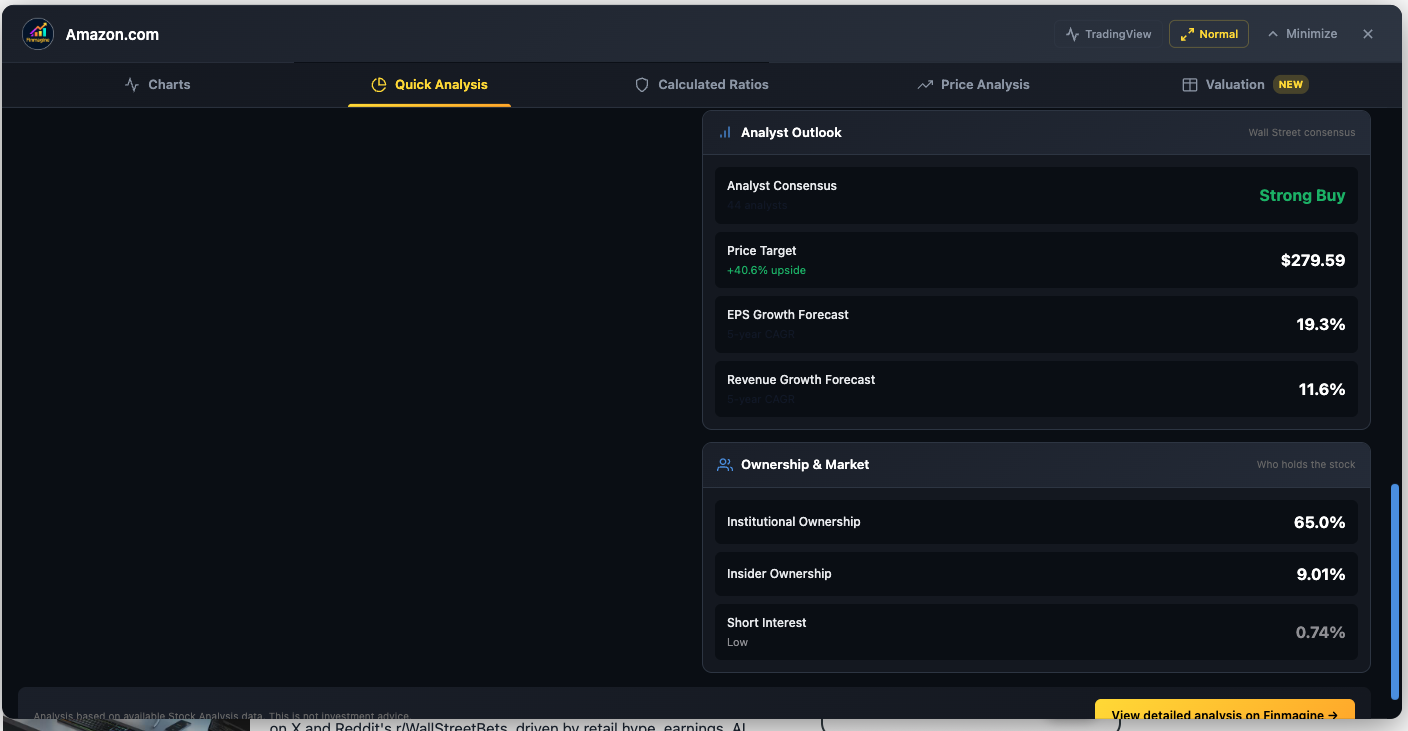Click View detailed analysis on Finmagine
This screenshot has width=1408, height=731.
click(x=1224, y=713)
